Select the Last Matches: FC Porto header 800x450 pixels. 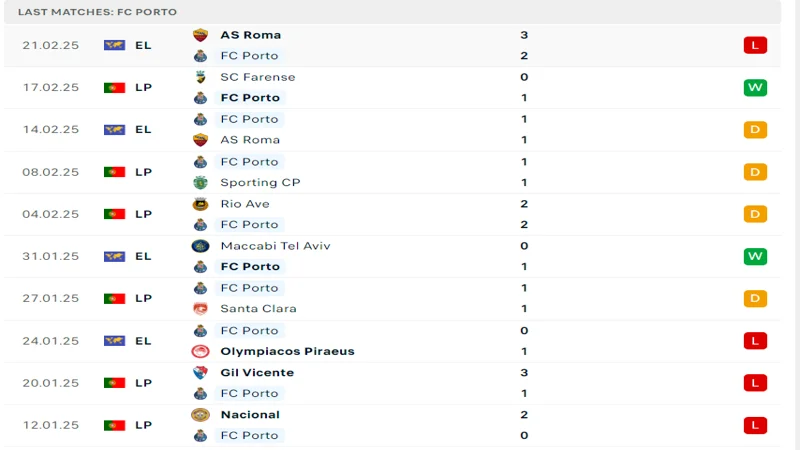tap(97, 12)
